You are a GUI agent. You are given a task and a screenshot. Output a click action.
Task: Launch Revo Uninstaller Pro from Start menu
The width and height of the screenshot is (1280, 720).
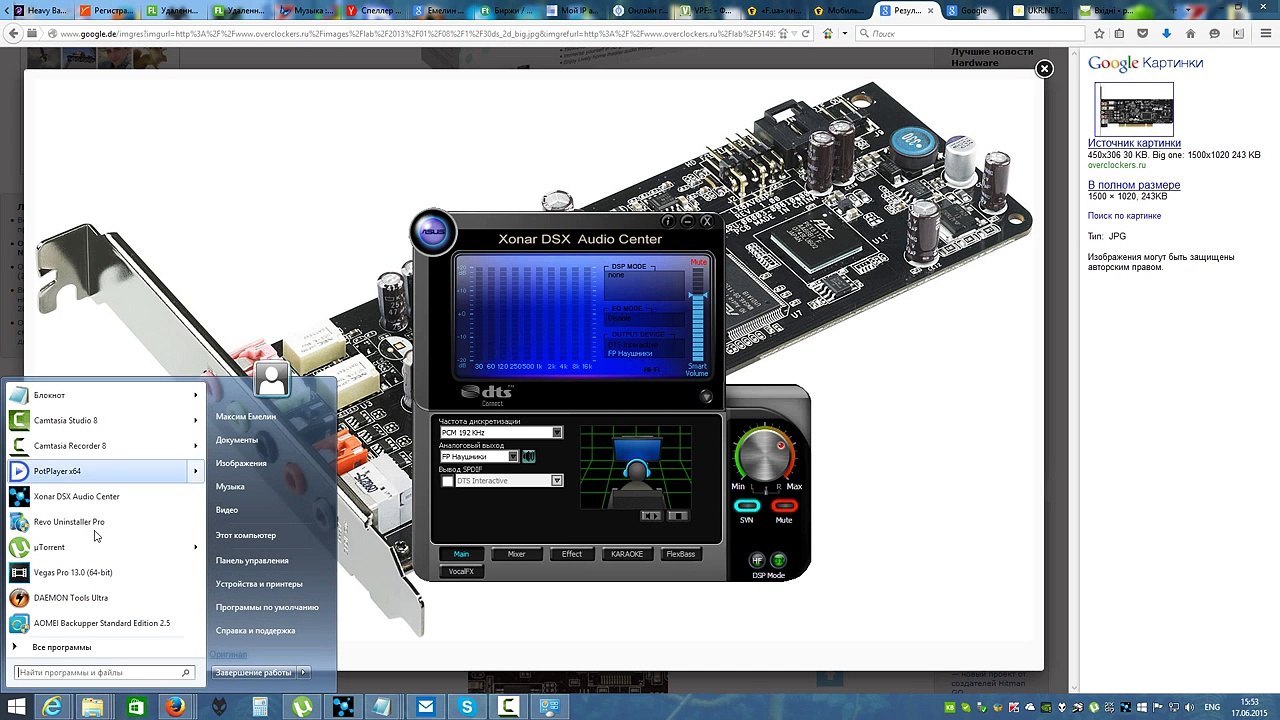pyautogui.click(x=105, y=522)
